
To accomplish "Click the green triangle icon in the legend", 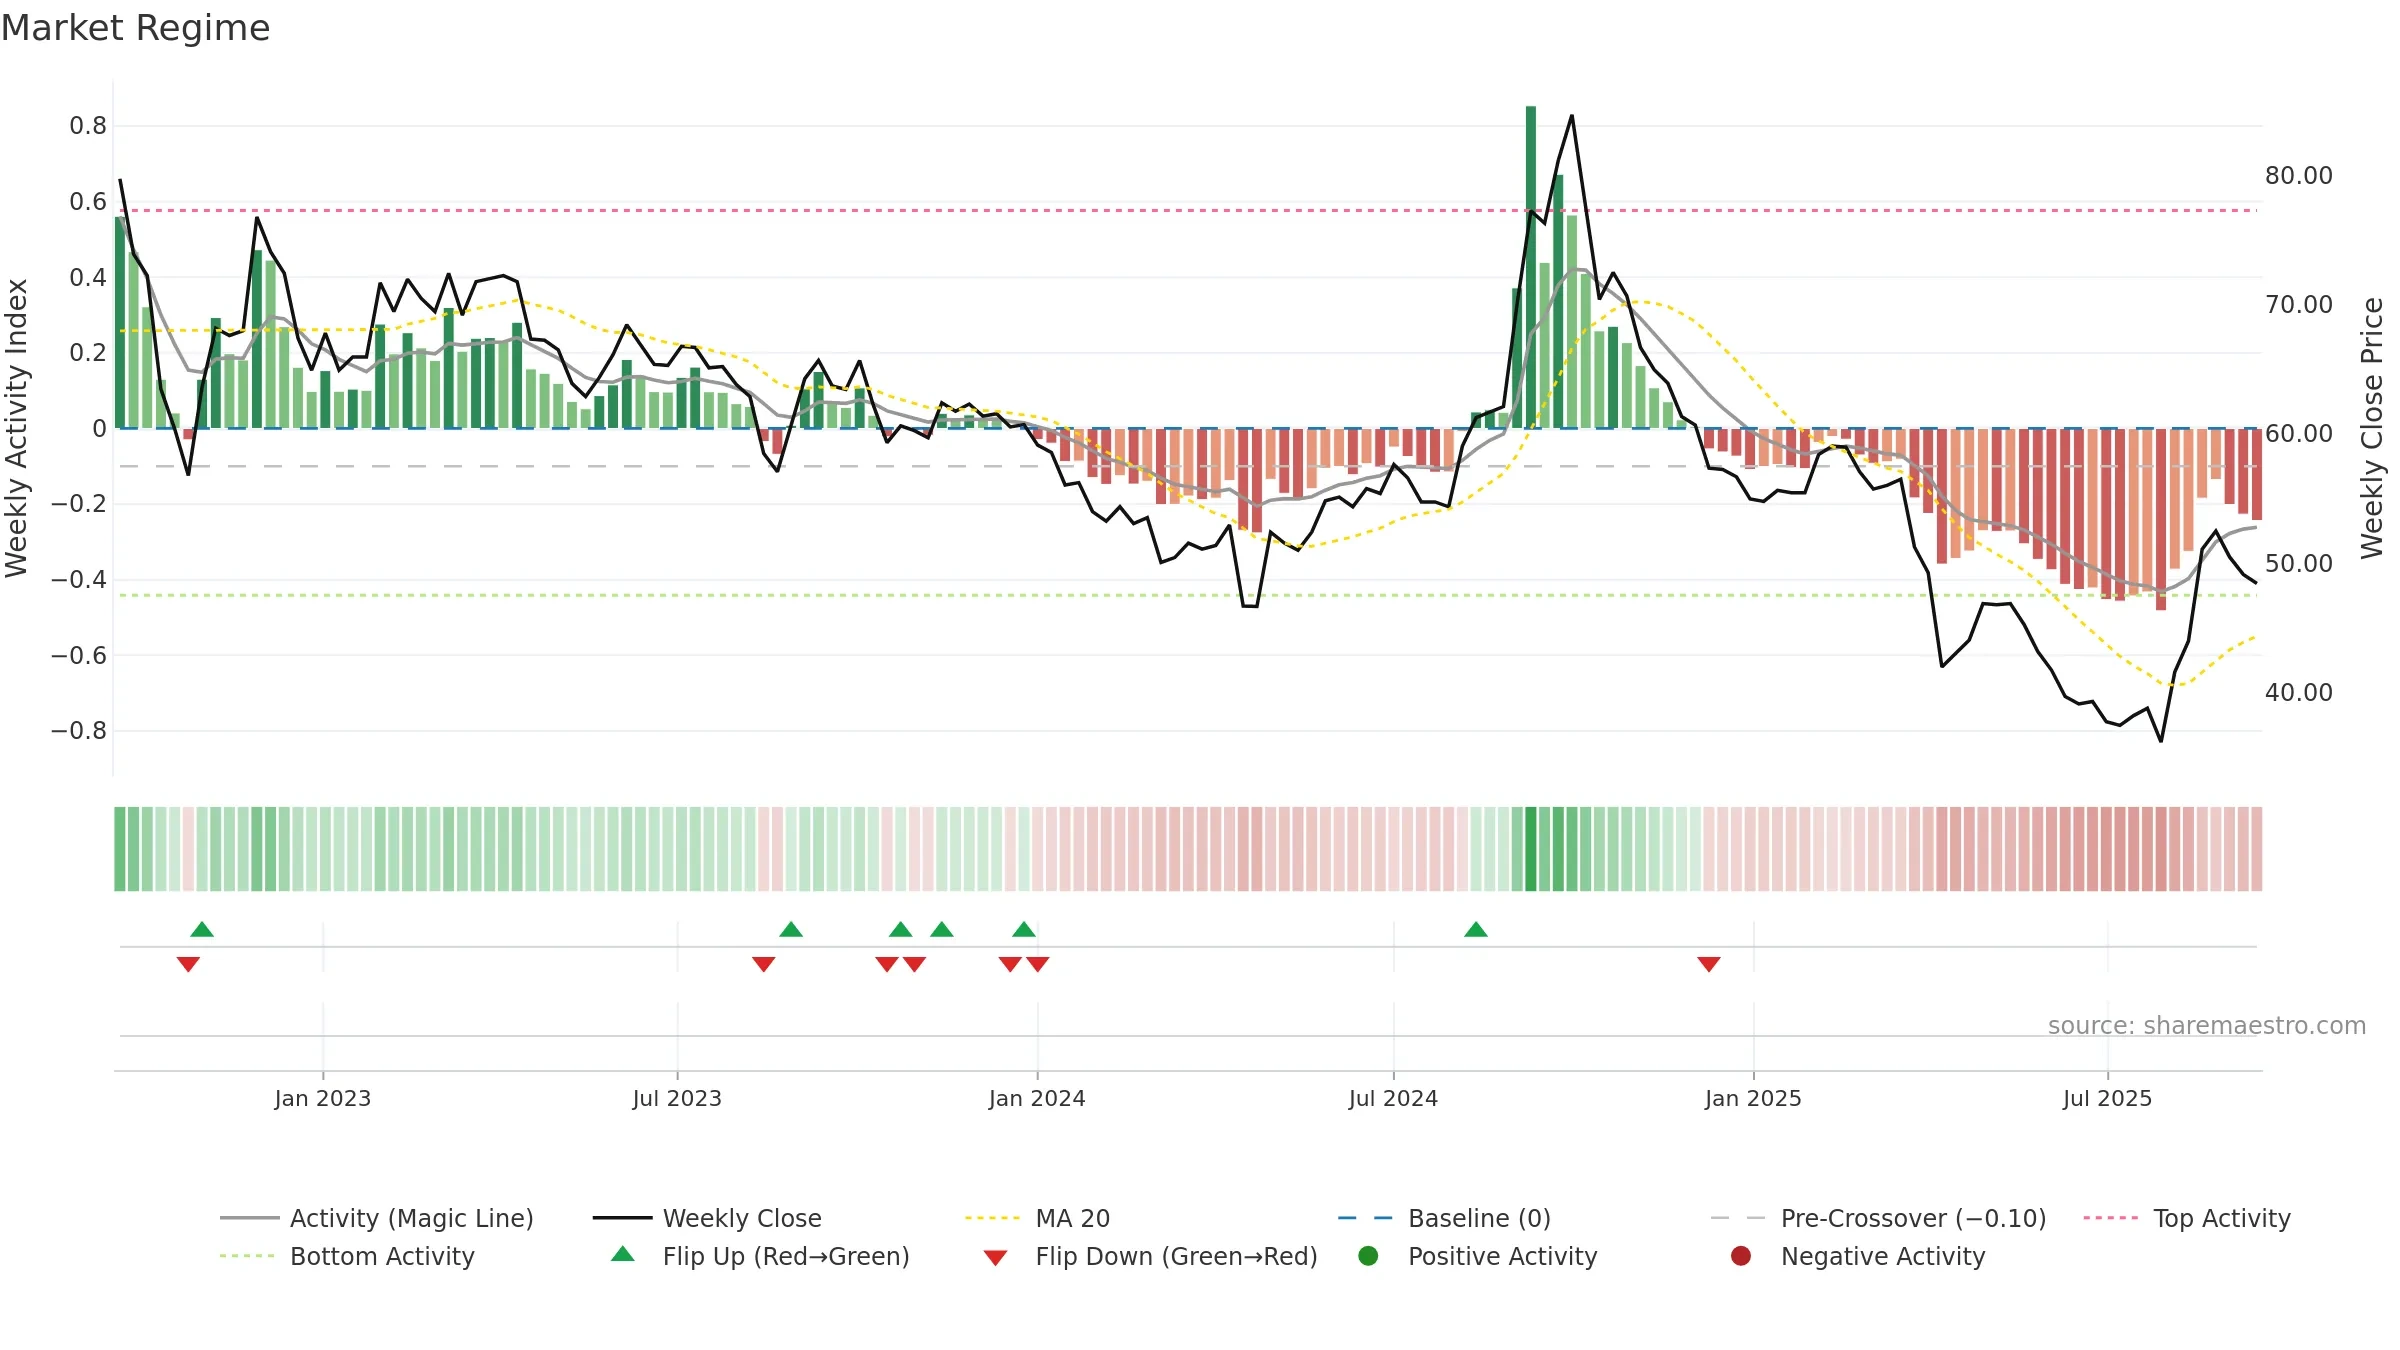I will pyautogui.click(x=622, y=1254).
